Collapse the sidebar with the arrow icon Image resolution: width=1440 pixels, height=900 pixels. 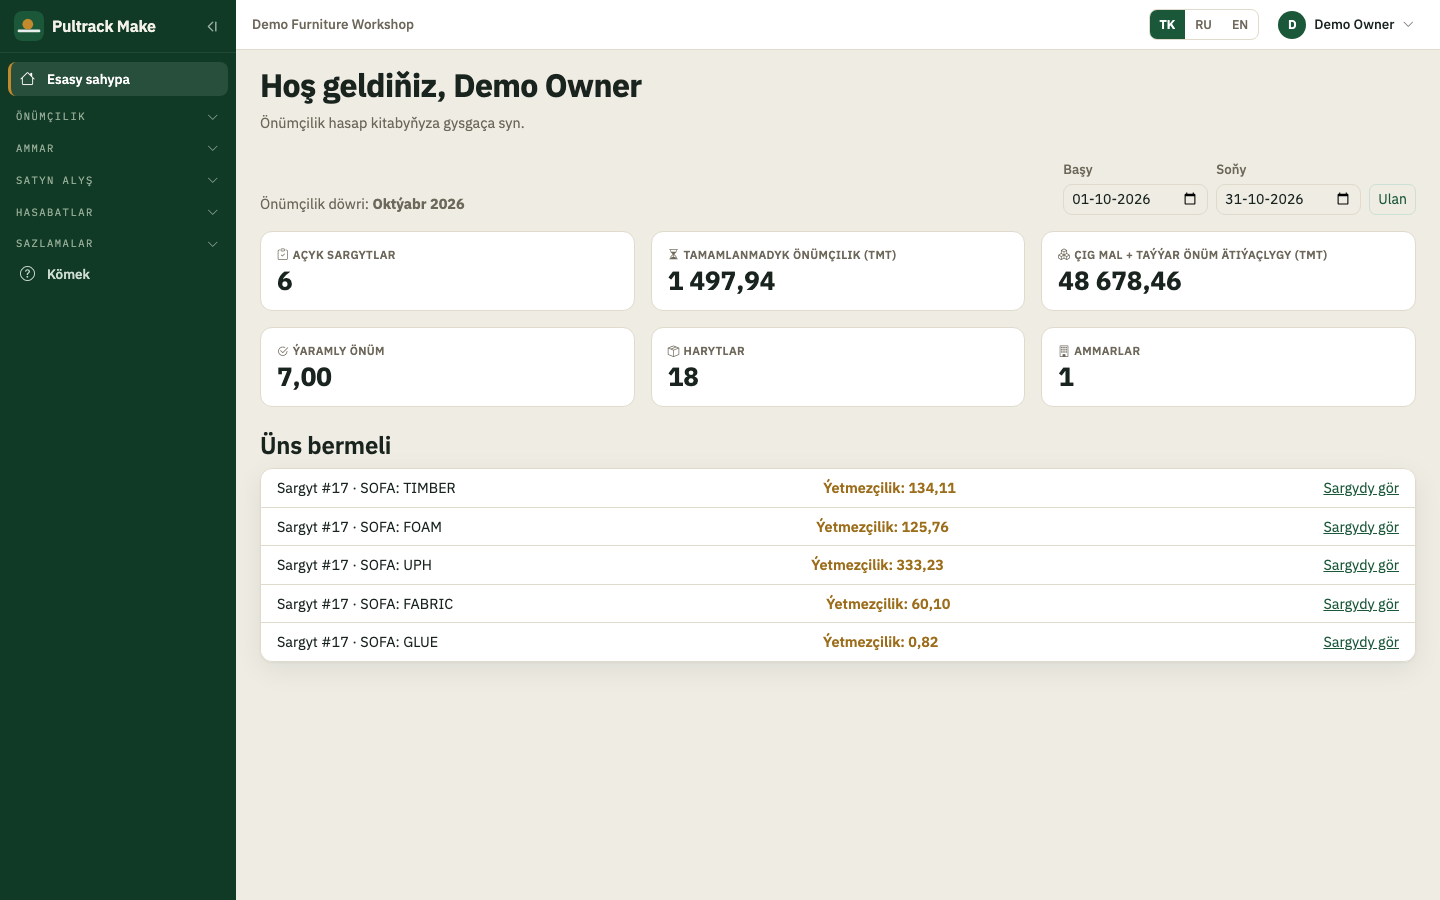click(x=212, y=26)
